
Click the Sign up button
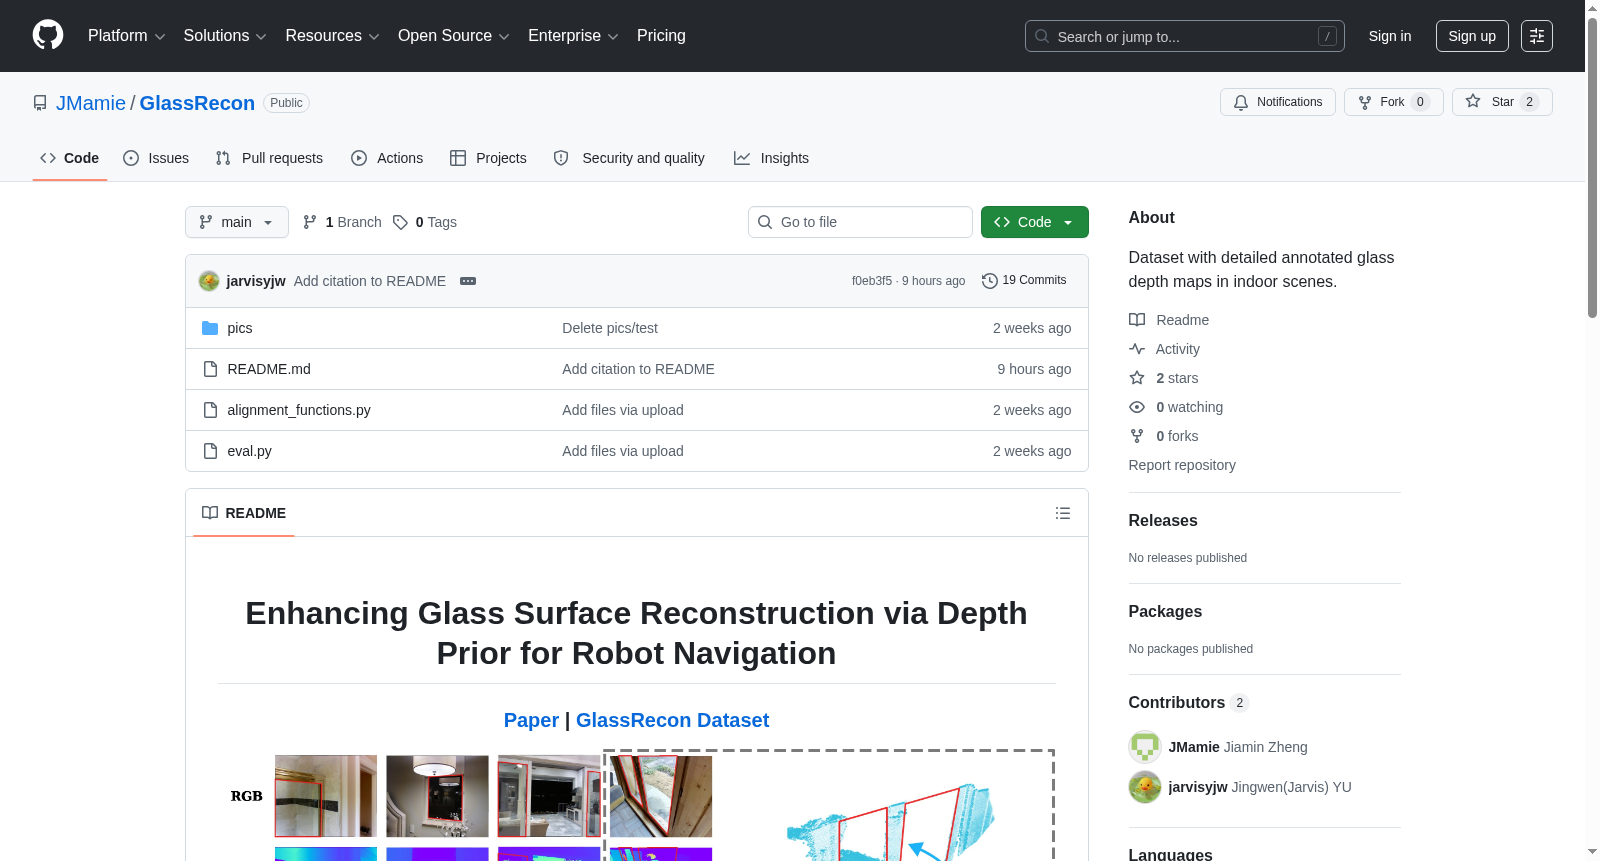[1472, 36]
